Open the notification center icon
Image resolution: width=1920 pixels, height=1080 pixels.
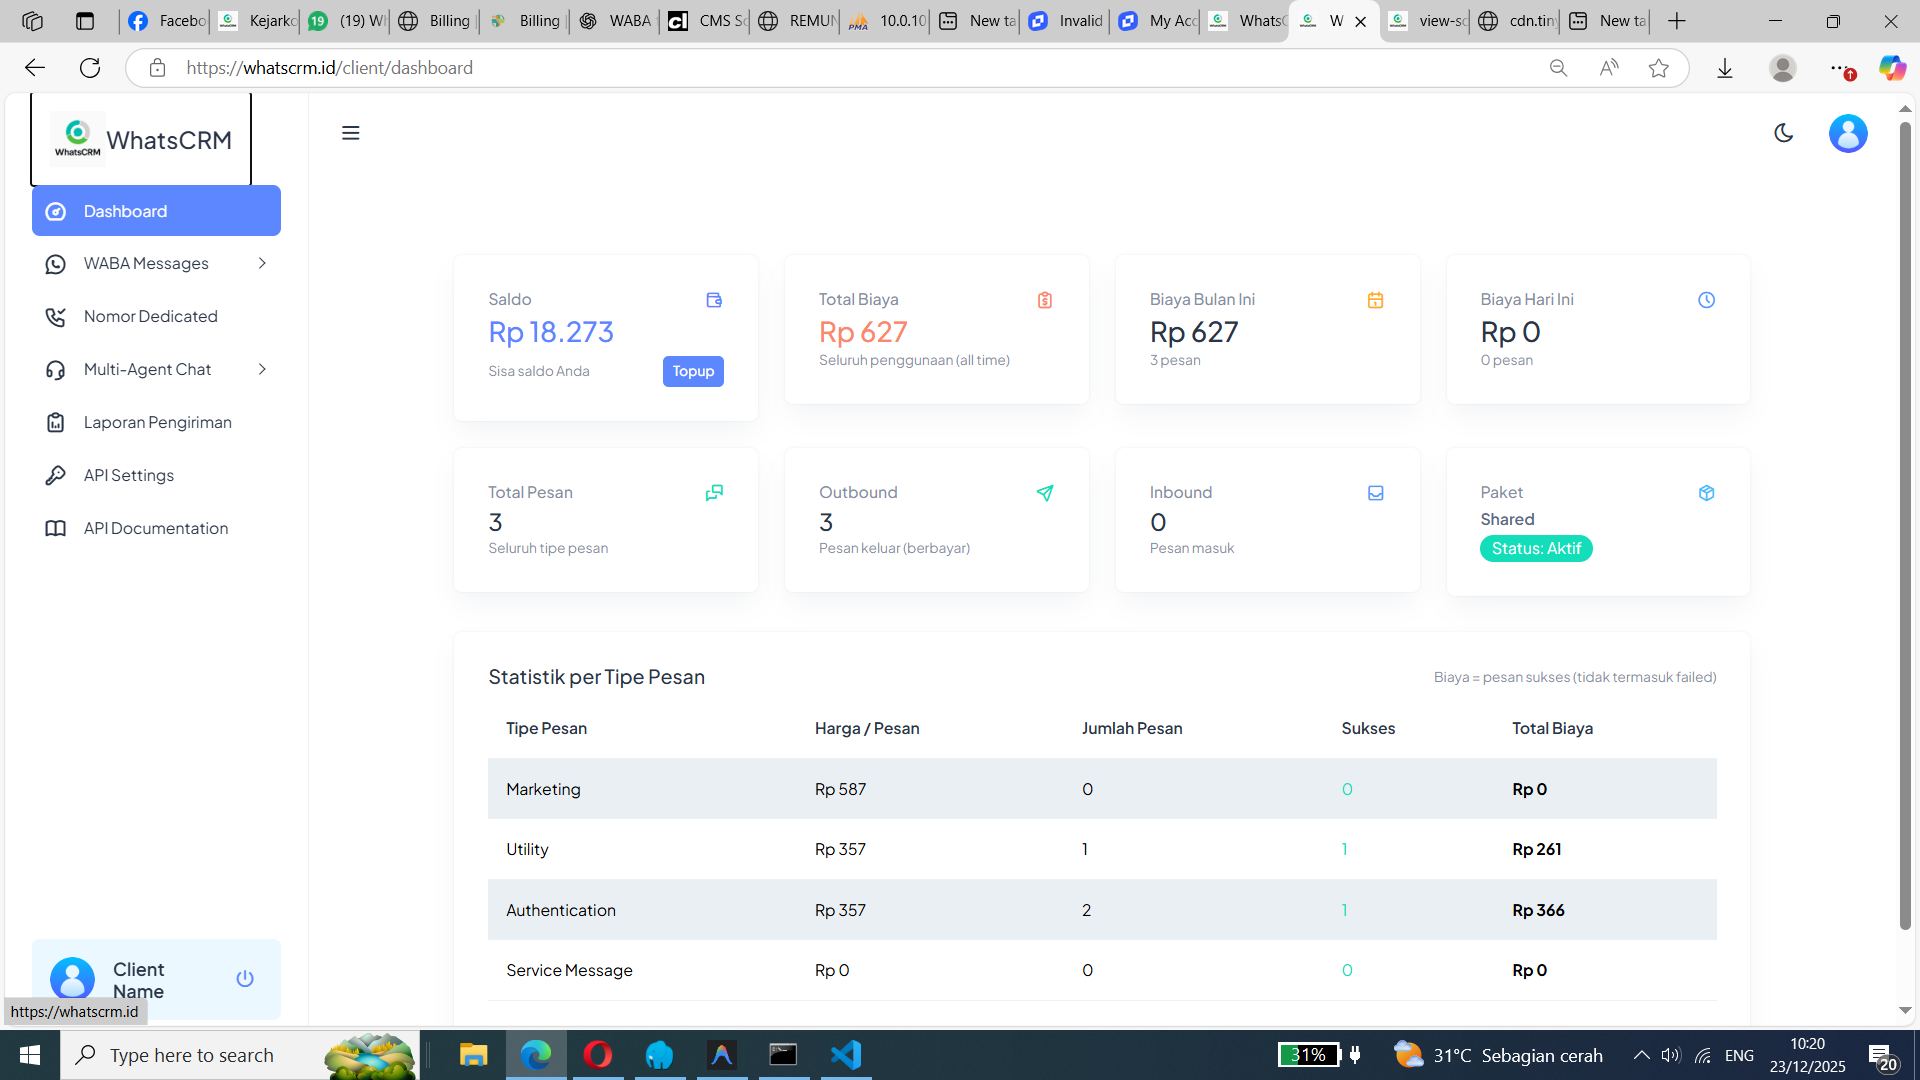pyautogui.click(x=1883, y=1056)
